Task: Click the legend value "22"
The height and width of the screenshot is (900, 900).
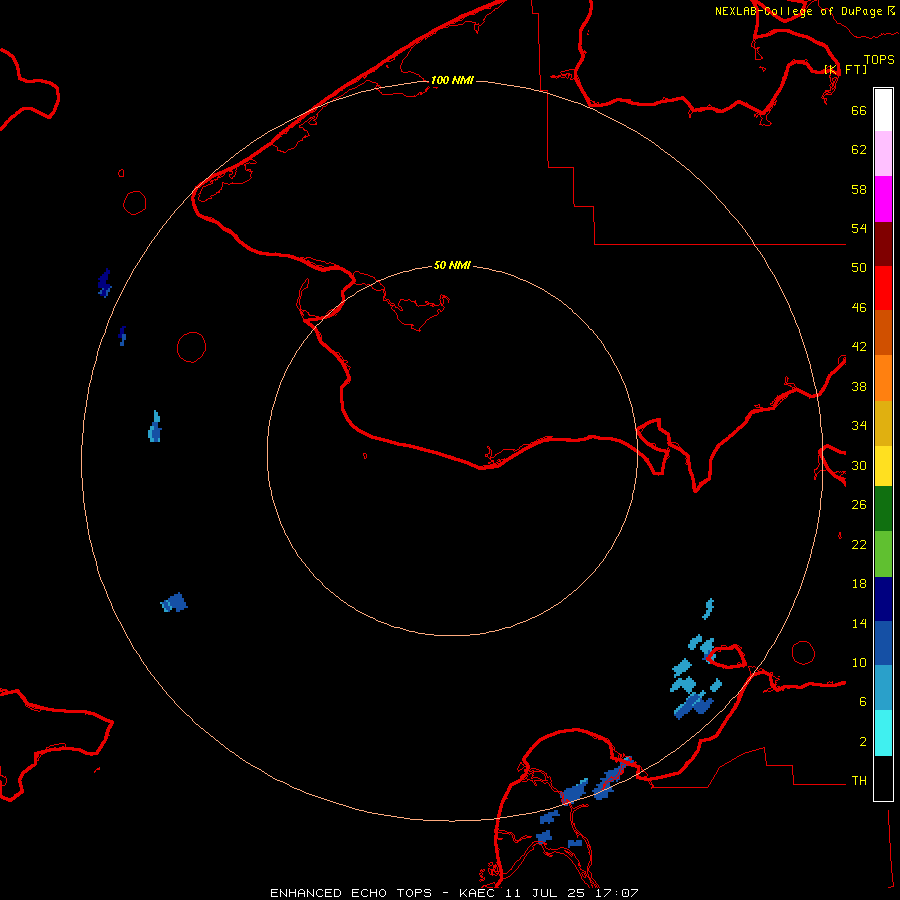Action: 859,545
